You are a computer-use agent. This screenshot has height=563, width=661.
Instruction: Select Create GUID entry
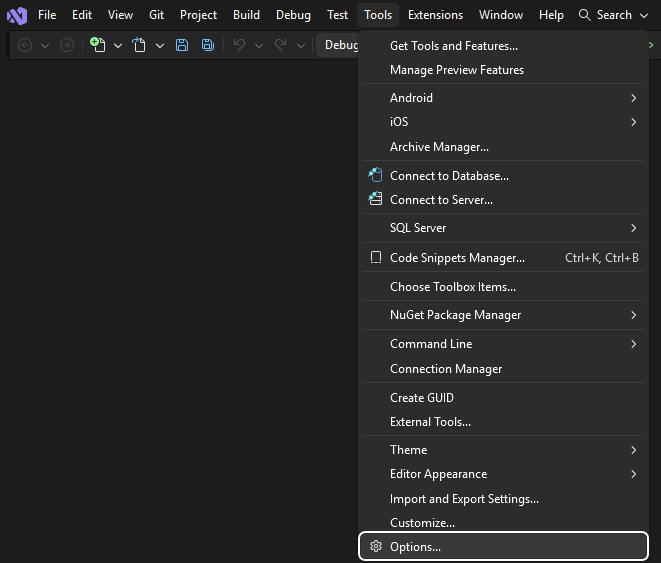503,398
